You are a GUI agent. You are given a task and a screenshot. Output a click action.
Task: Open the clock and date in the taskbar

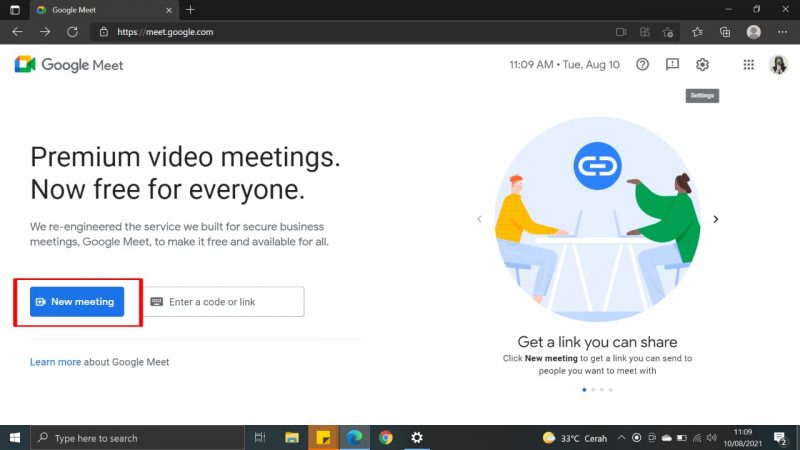(x=743, y=438)
